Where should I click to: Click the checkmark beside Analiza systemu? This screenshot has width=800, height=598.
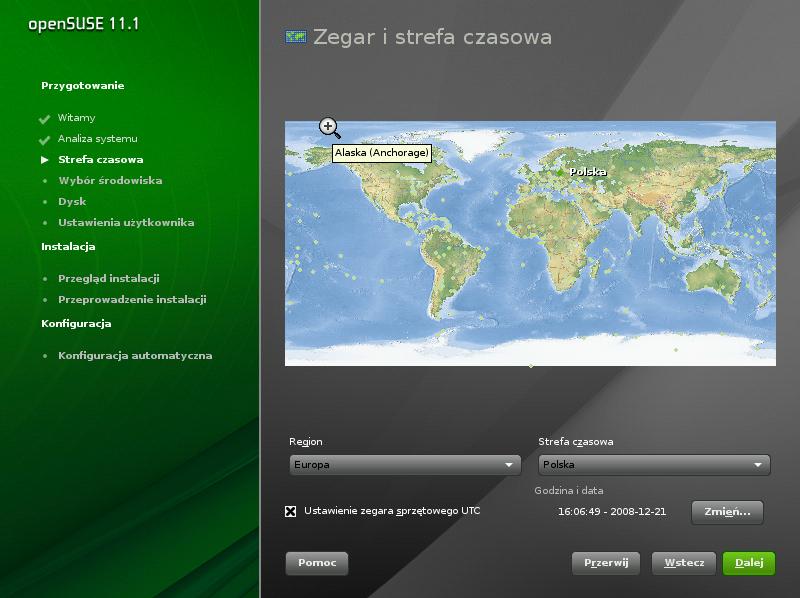(x=44, y=140)
